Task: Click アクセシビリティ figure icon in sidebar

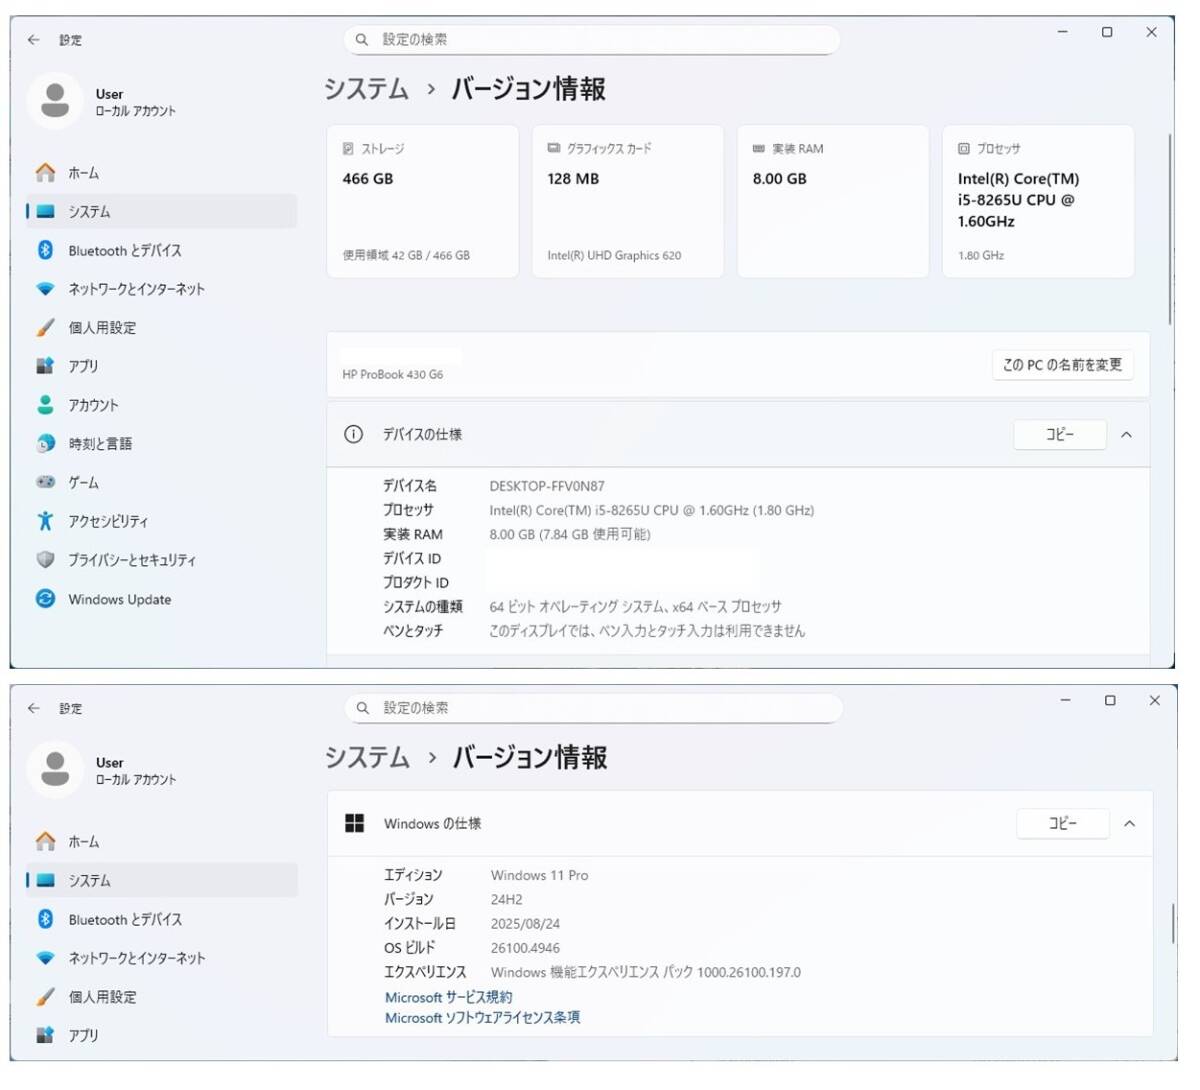Action: (45, 521)
